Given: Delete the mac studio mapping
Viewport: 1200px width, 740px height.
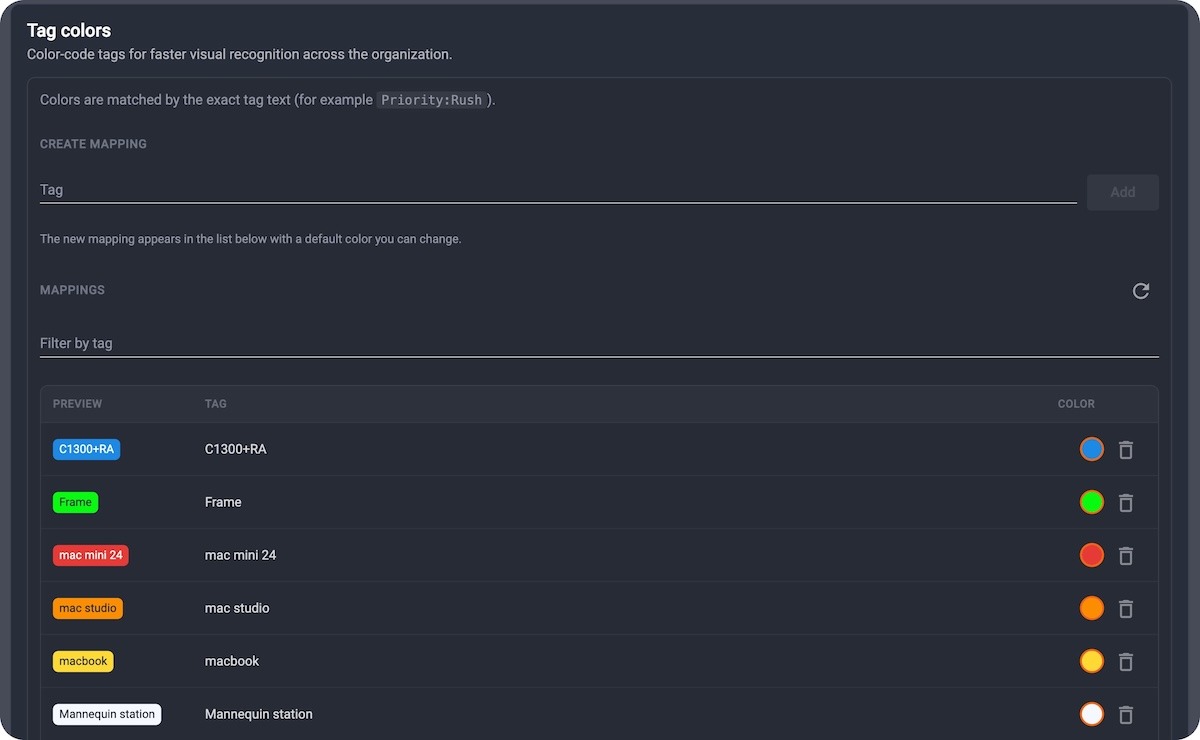Looking at the screenshot, I should pos(1126,608).
